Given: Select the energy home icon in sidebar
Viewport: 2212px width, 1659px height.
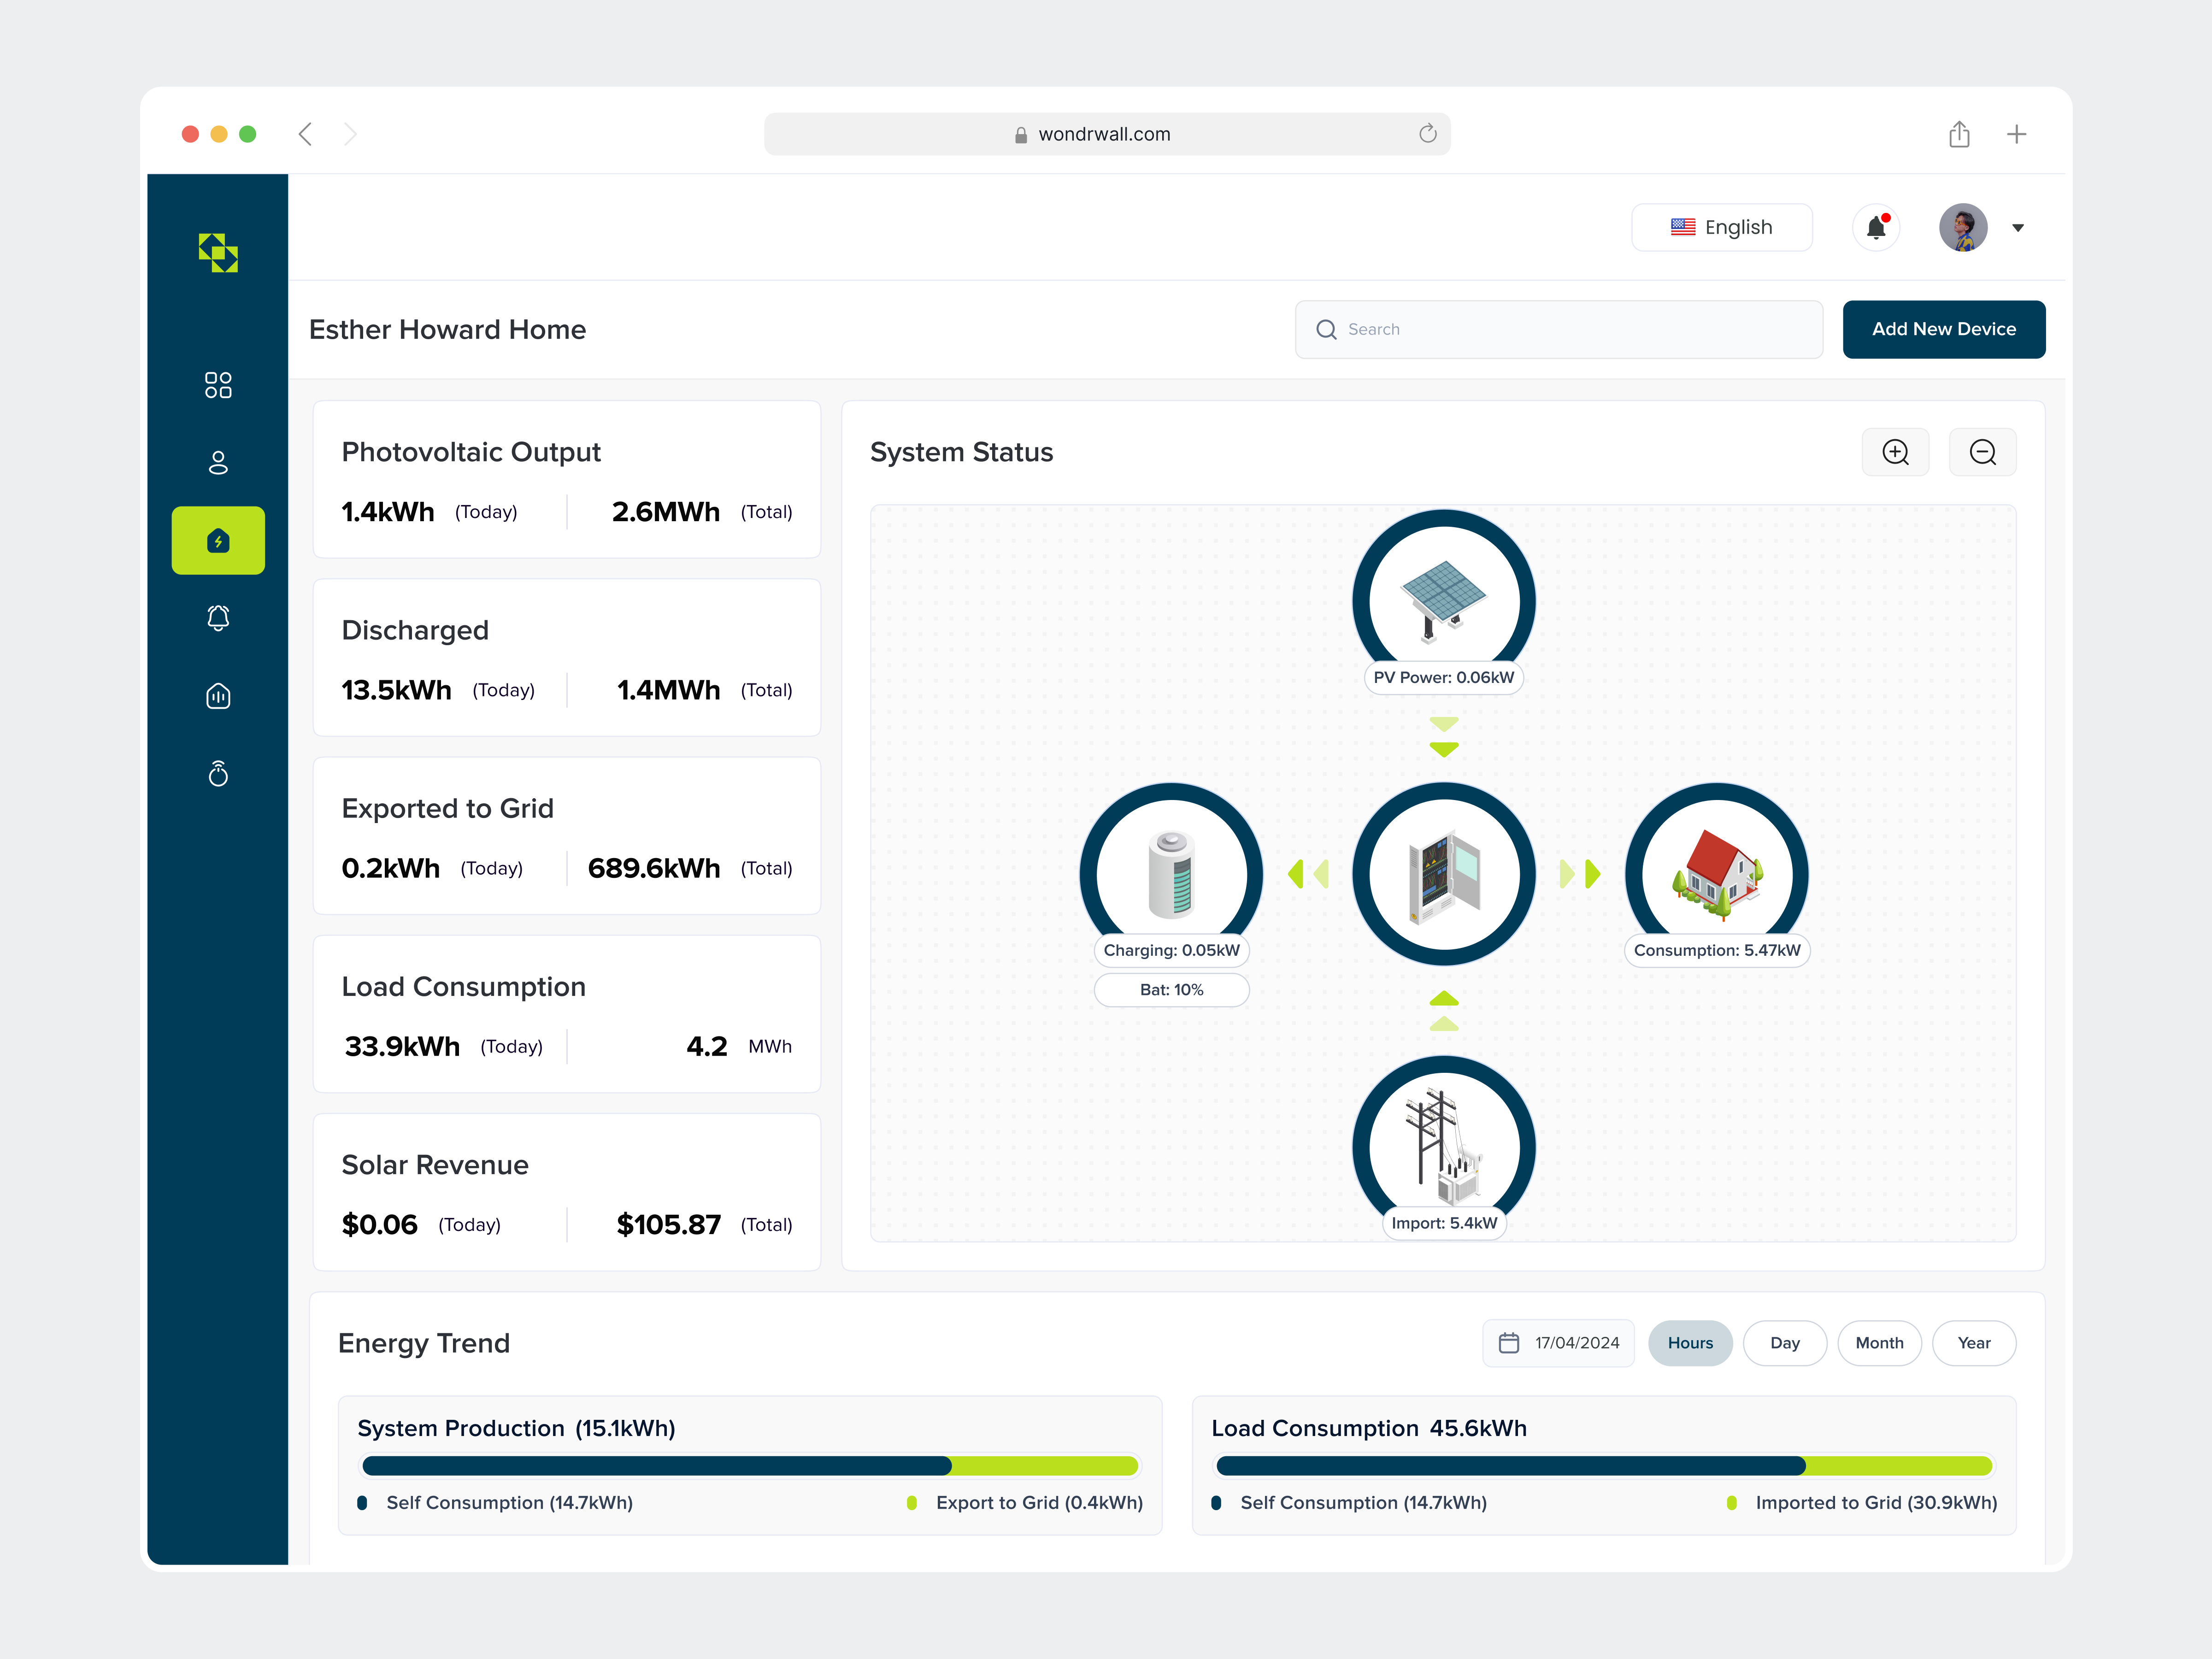Looking at the screenshot, I should [x=218, y=540].
